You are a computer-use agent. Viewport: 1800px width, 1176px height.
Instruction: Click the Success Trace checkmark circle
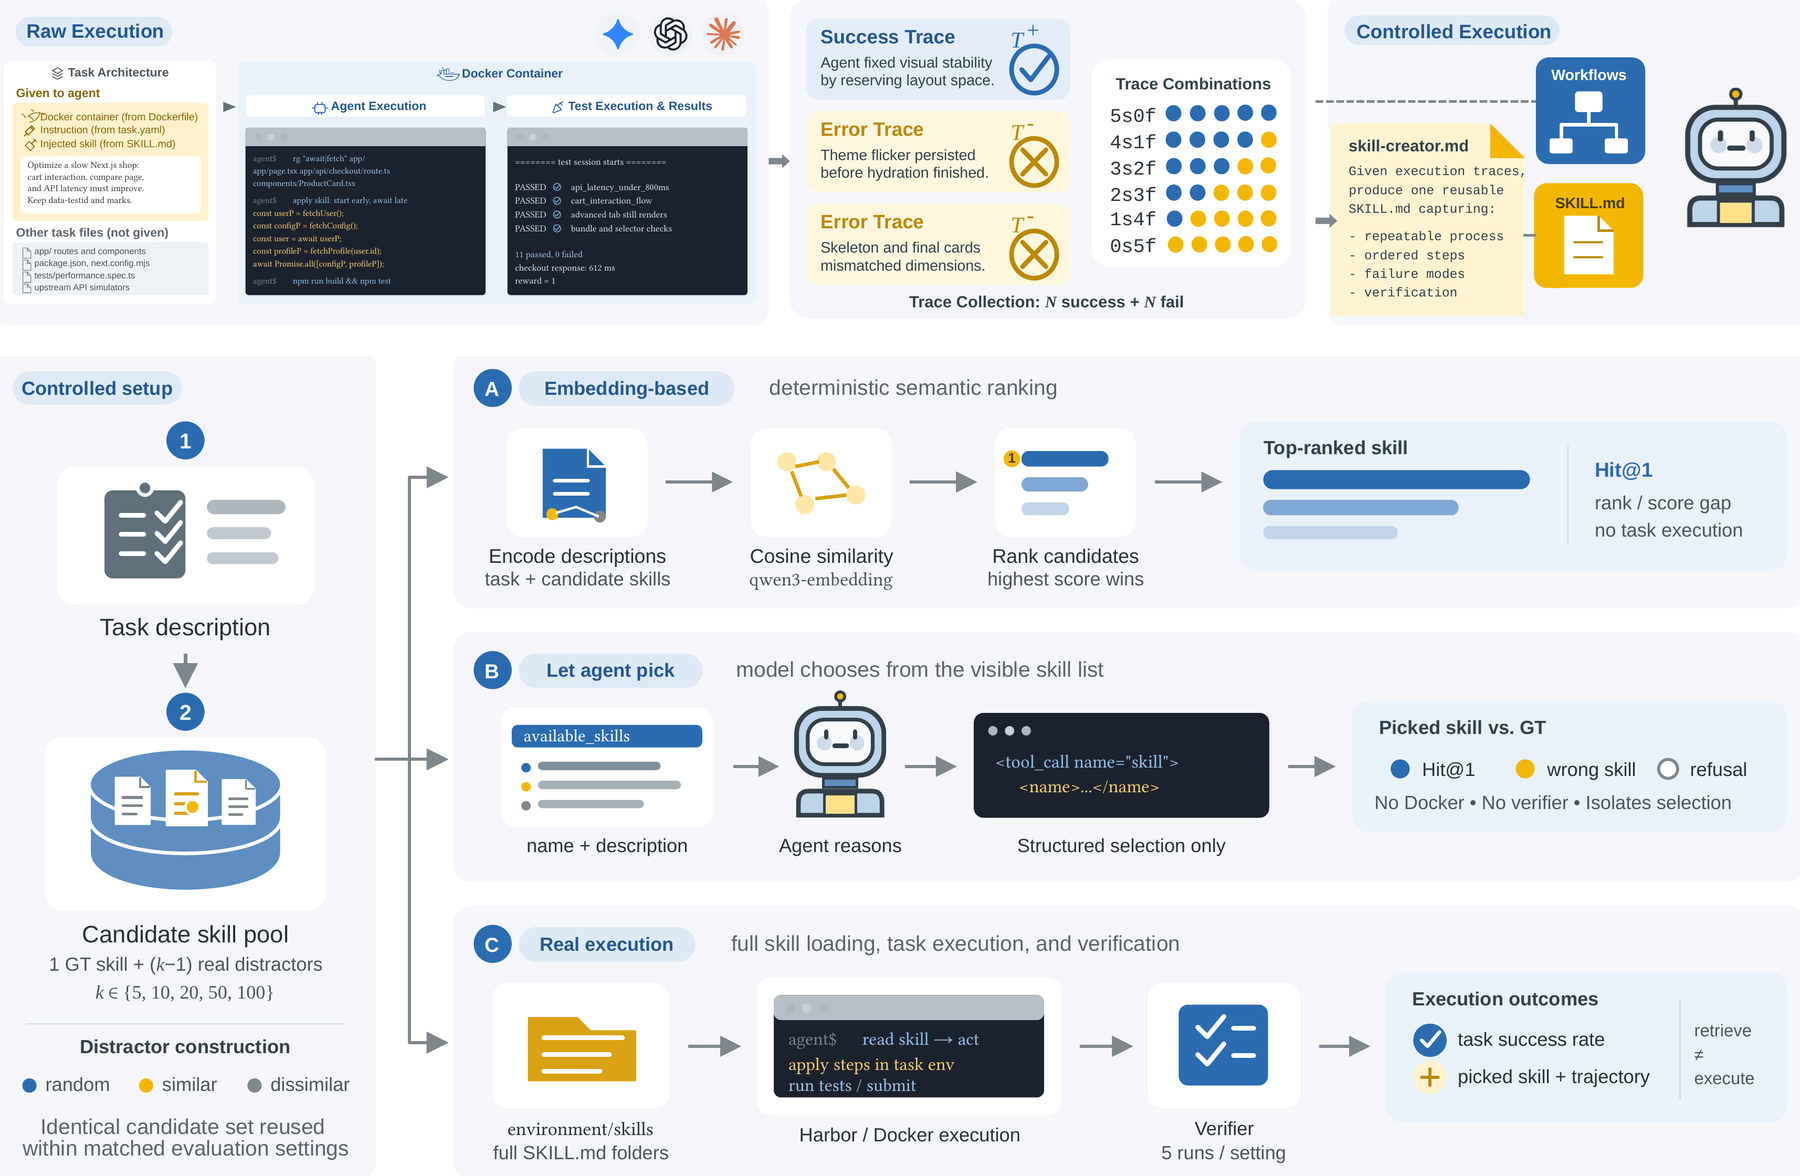[1034, 70]
